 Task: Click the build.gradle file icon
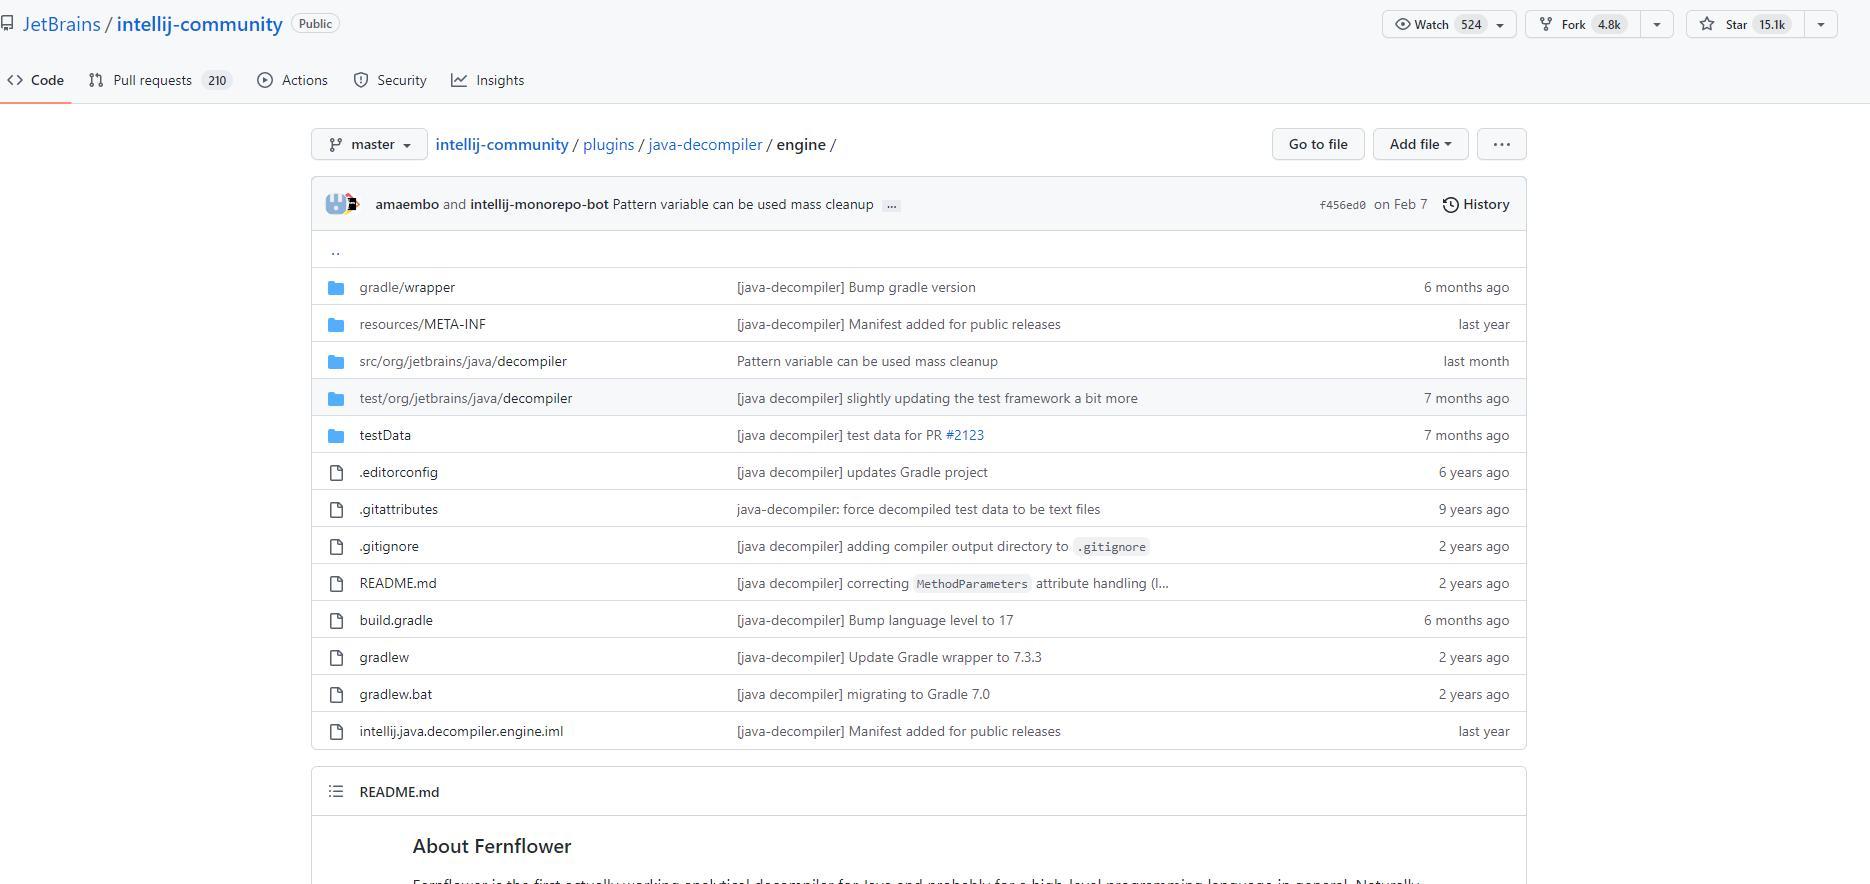[336, 620]
